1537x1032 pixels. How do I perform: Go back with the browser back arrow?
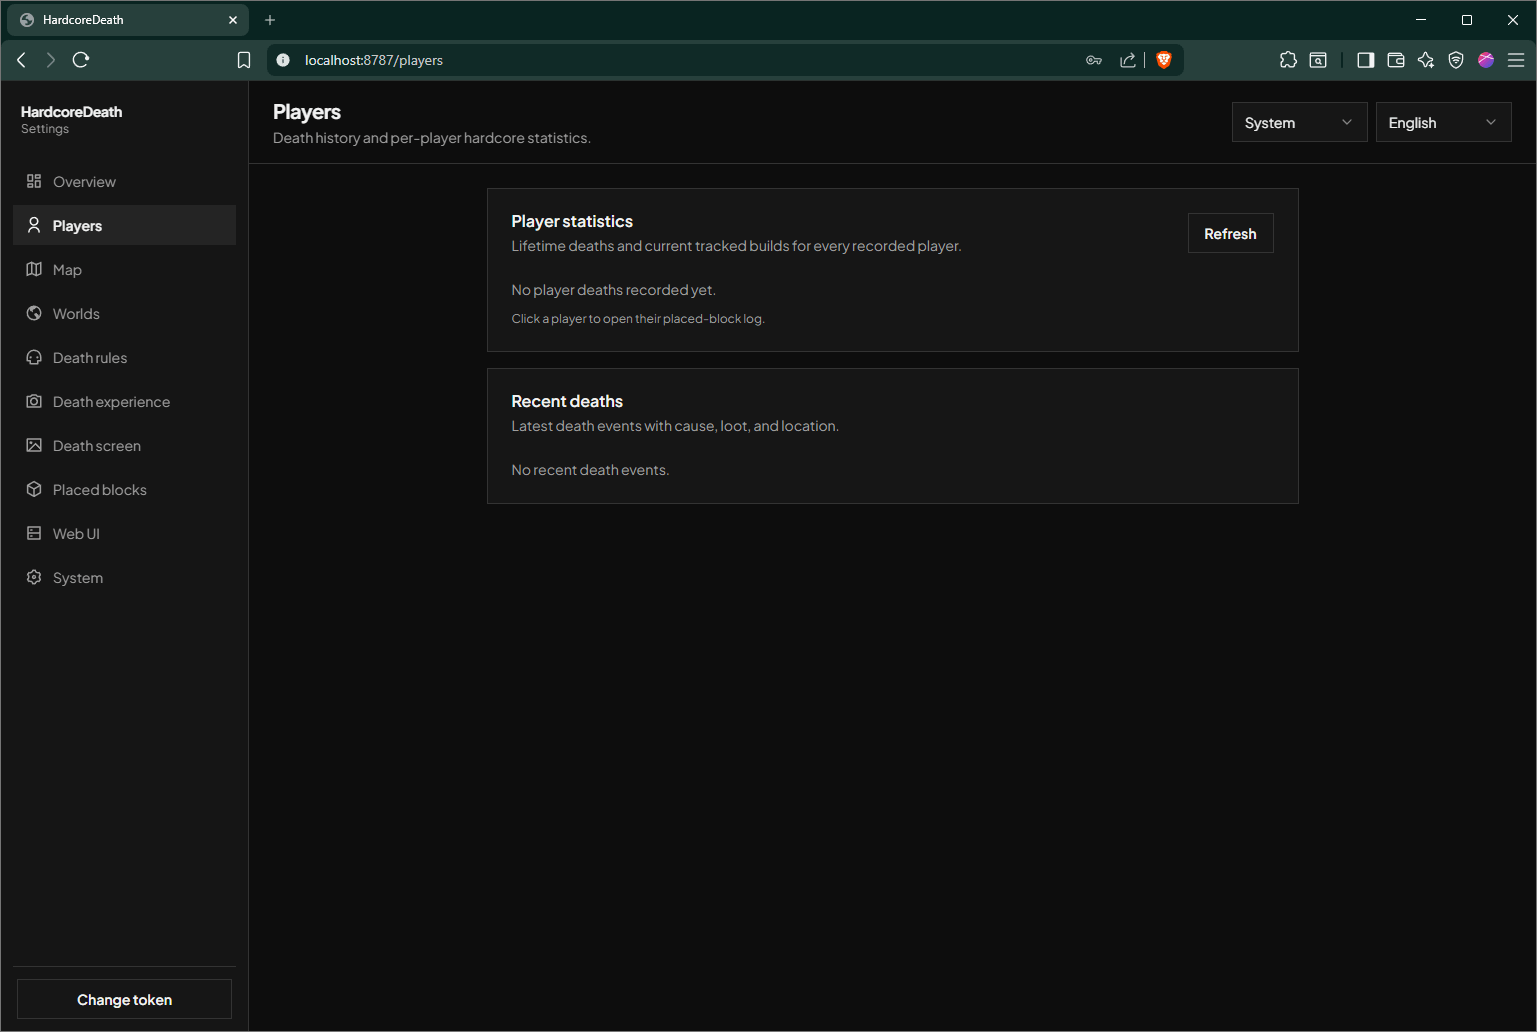click(x=21, y=60)
